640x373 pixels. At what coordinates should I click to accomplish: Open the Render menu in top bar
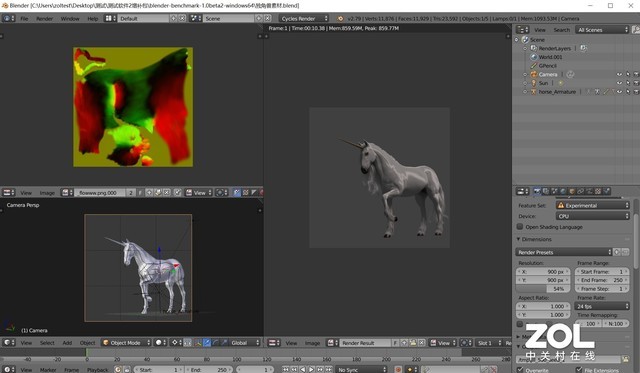point(44,18)
